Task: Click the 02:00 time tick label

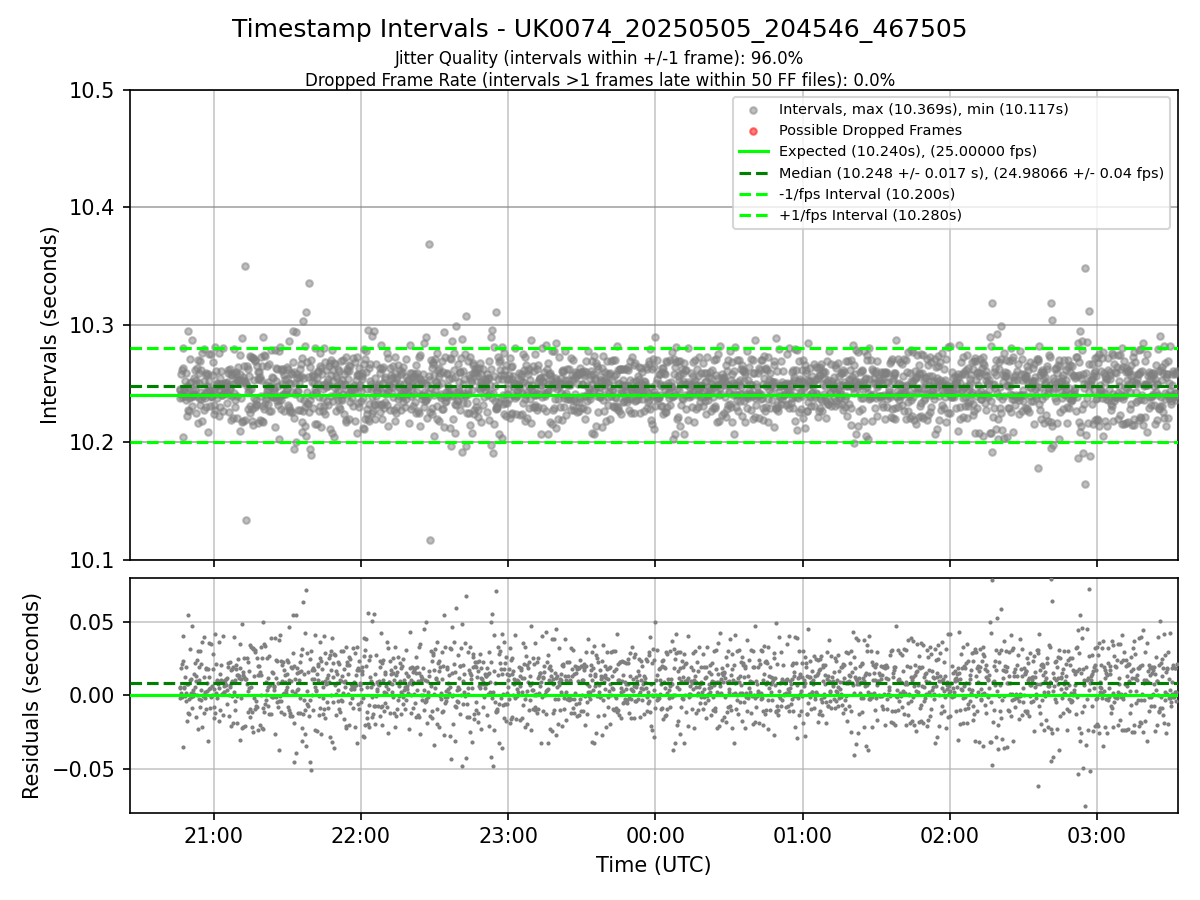Action: 950,835
